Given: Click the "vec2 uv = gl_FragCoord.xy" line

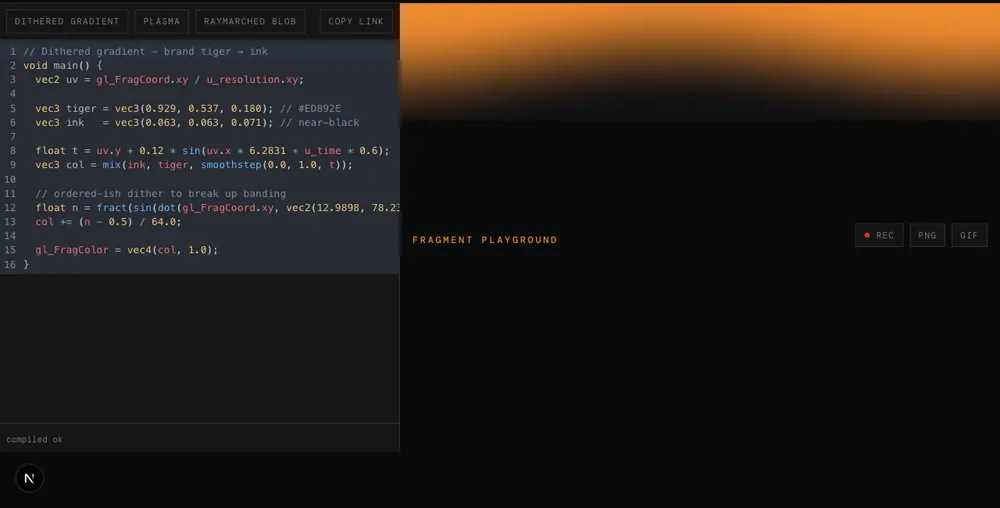Looking at the screenshot, I should click(170, 80).
